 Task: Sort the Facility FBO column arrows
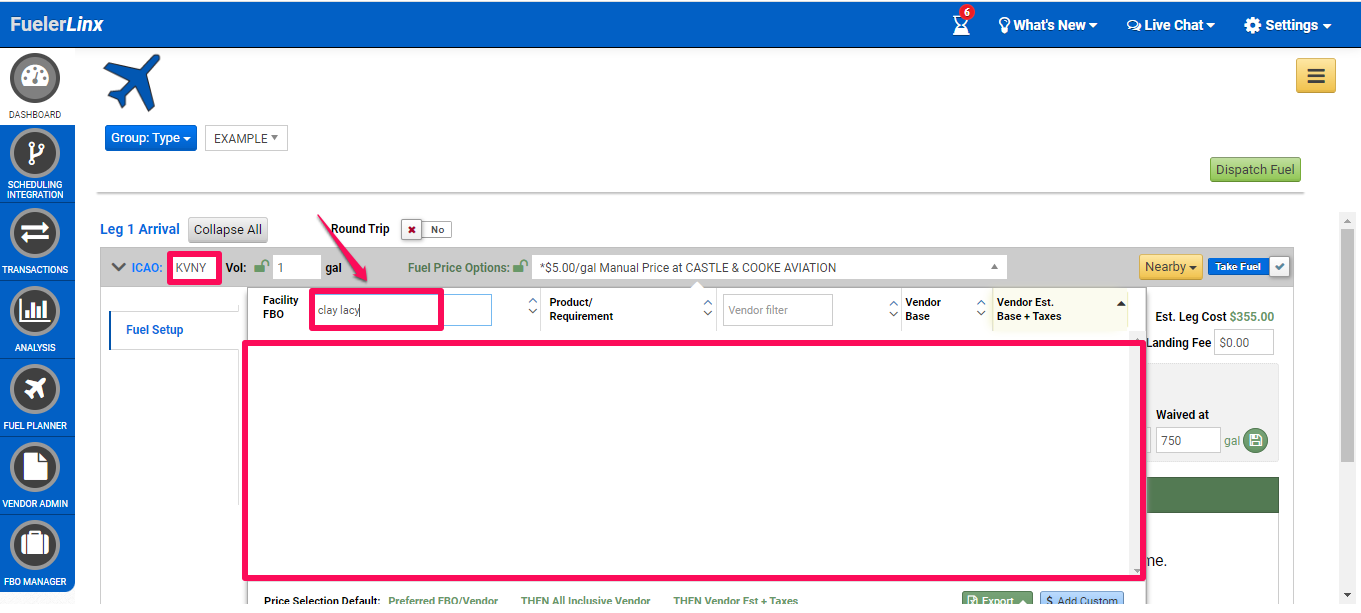tap(532, 307)
